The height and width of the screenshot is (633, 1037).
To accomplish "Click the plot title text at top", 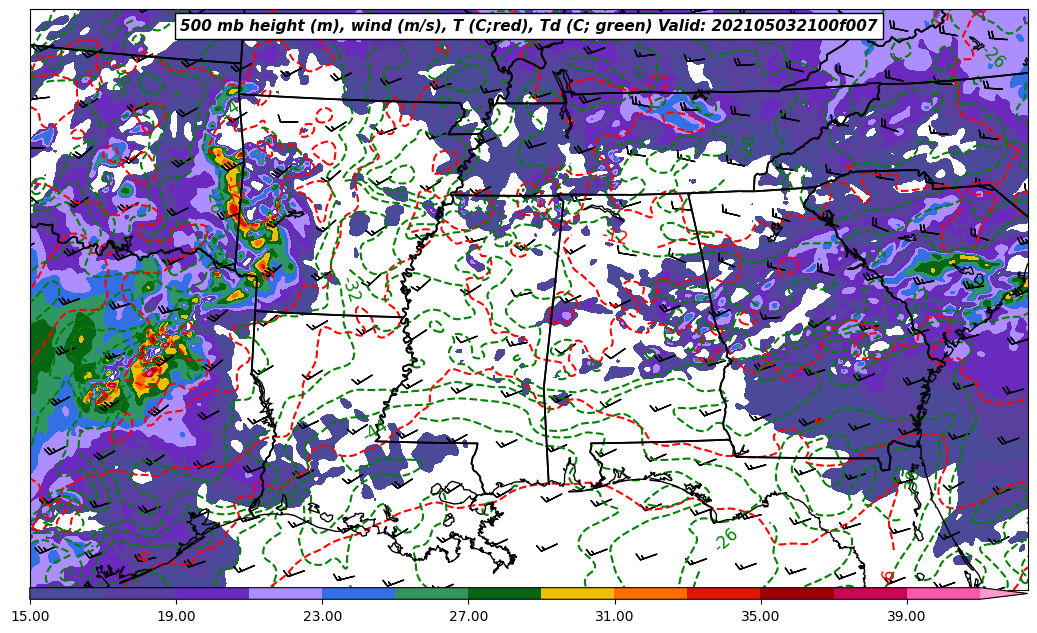I will click(528, 26).
